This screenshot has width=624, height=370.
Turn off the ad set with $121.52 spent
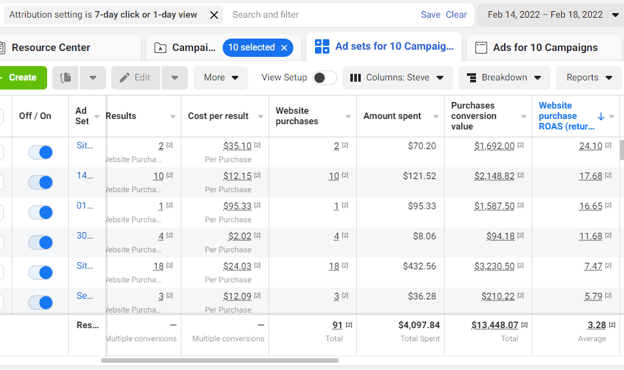pyautogui.click(x=40, y=183)
